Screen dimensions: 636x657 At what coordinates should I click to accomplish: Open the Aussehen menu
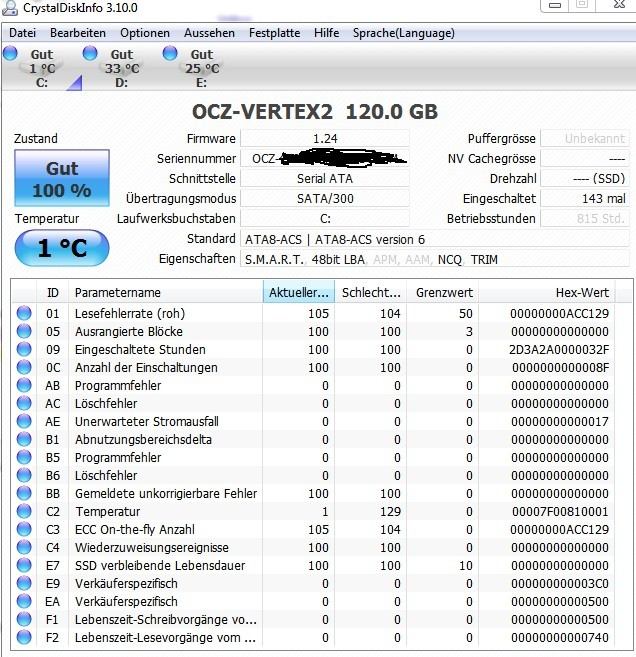tap(209, 33)
